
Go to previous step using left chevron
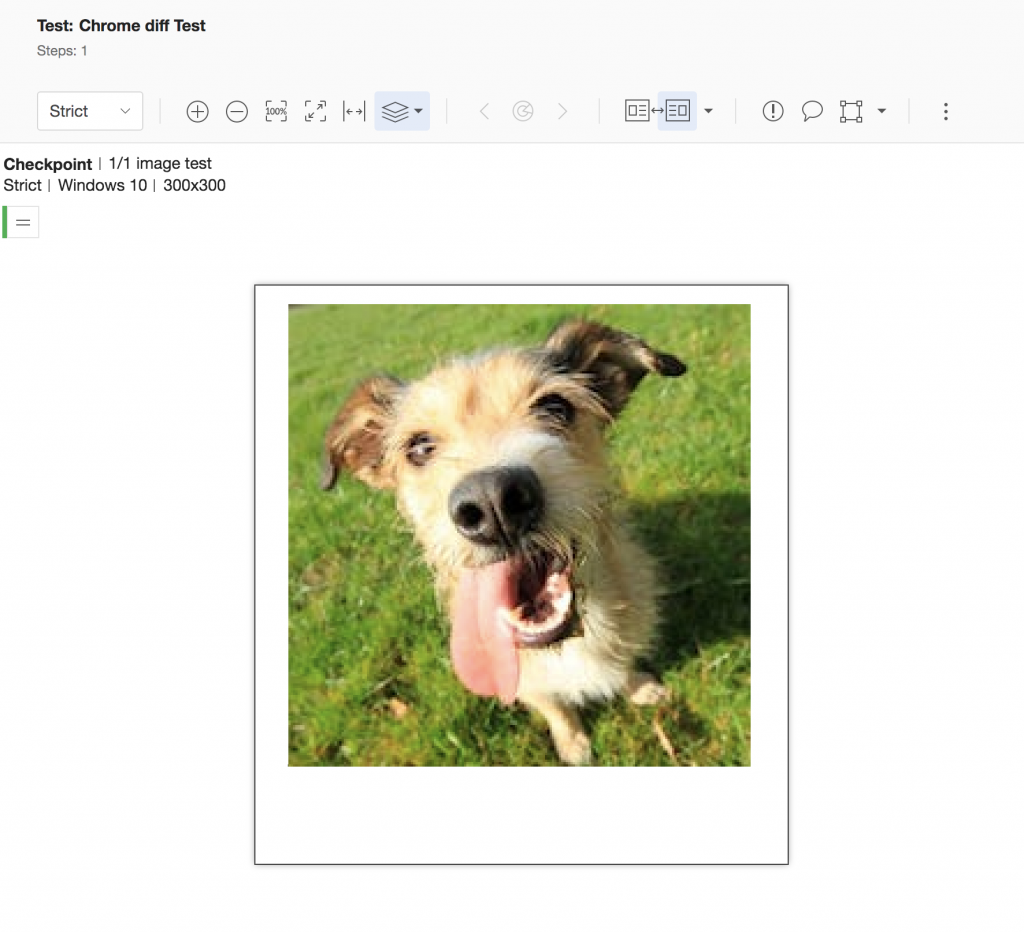coord(484,111)
